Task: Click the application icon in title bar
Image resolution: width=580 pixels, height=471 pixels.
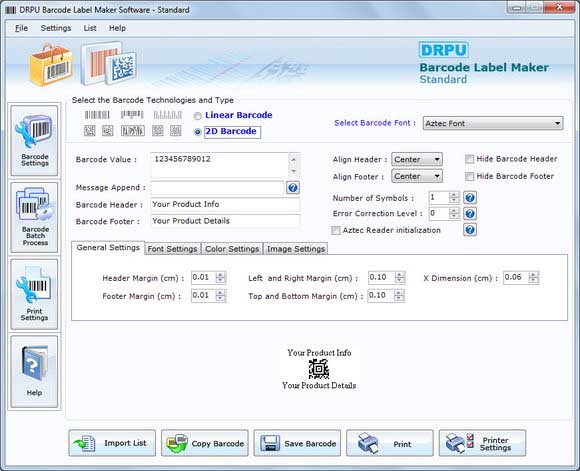Action: (11, 10)
